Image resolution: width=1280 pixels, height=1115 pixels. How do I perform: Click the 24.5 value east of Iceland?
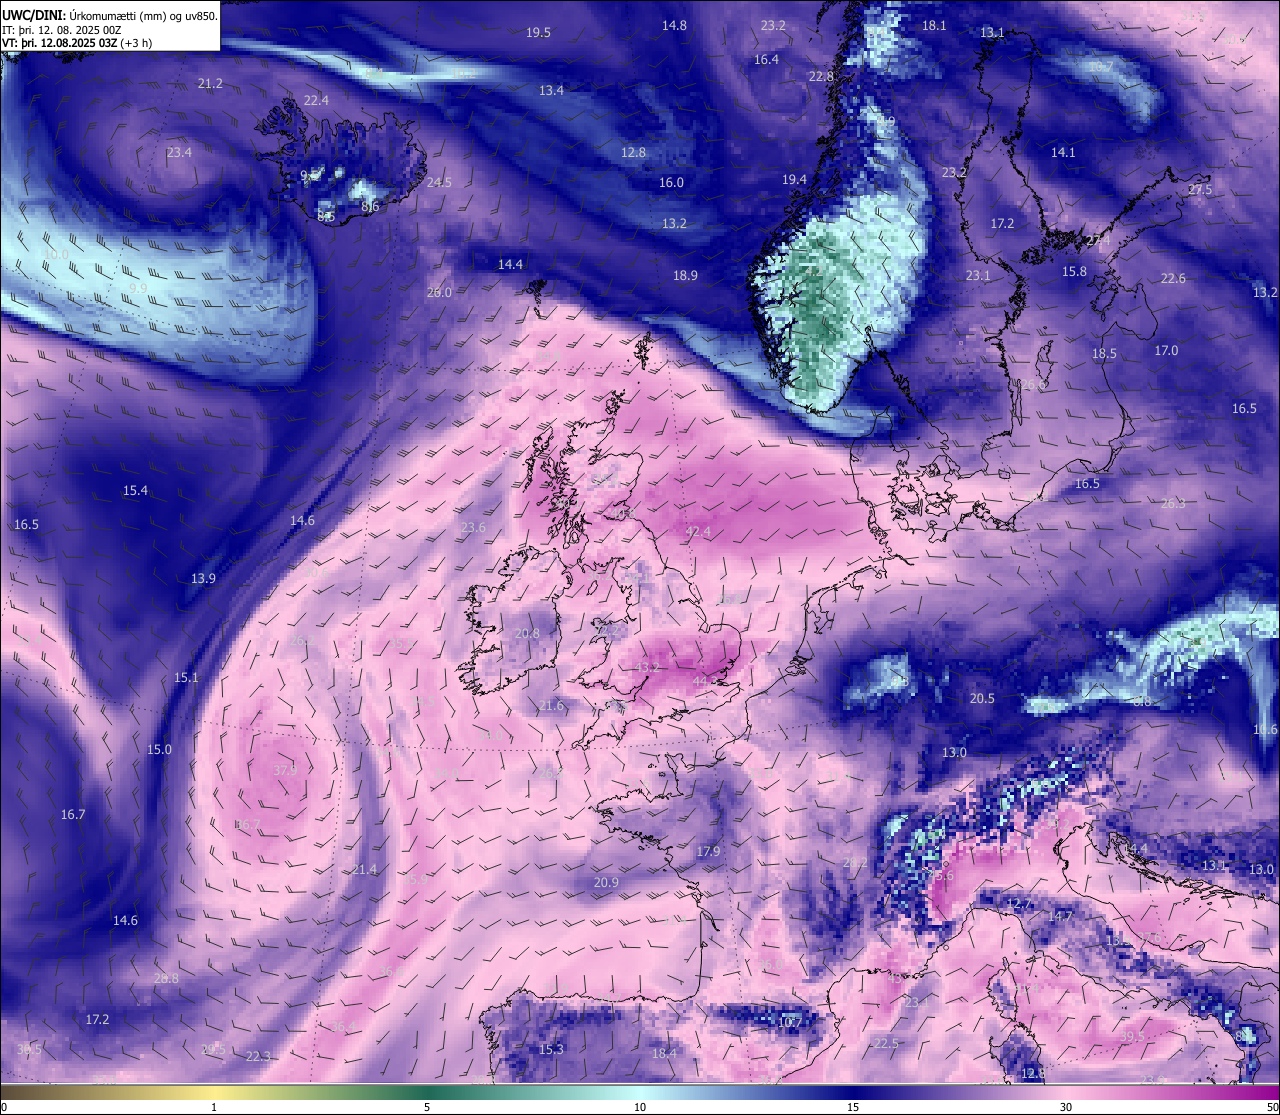tap(439, 183)
